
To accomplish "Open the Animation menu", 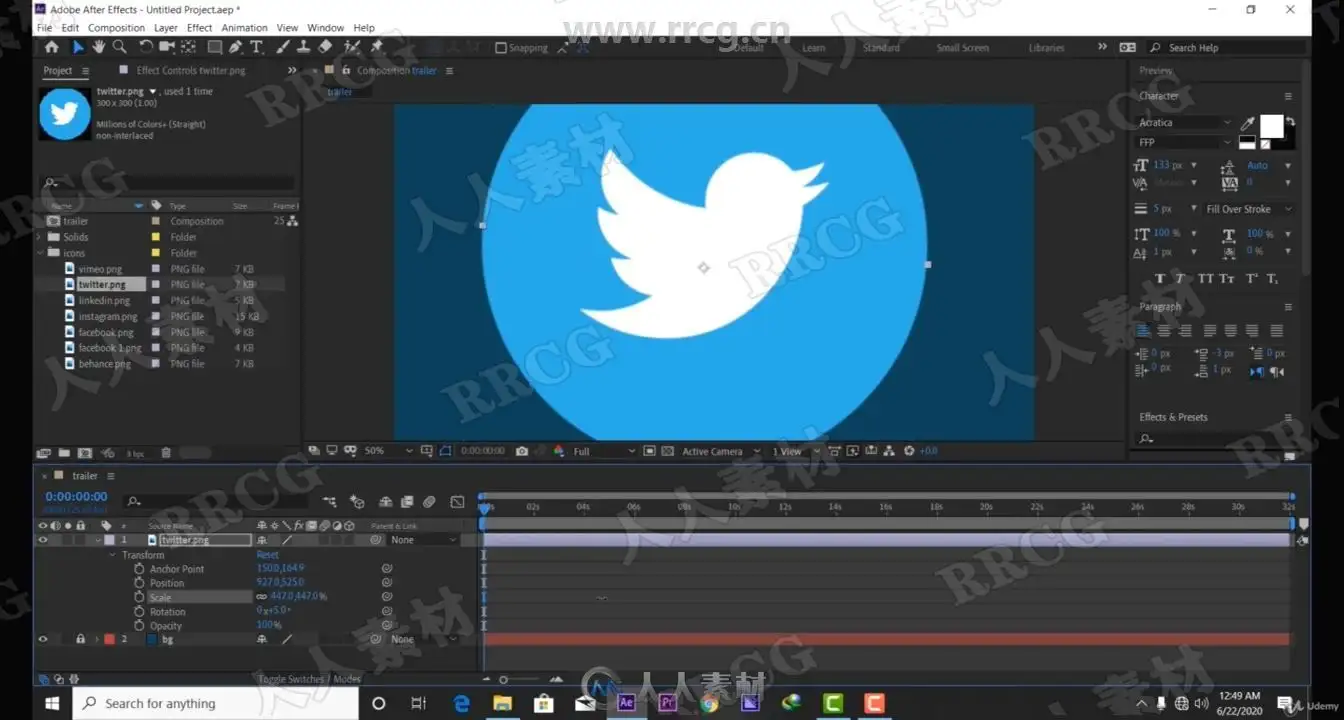I will click(x=245, y=28).
